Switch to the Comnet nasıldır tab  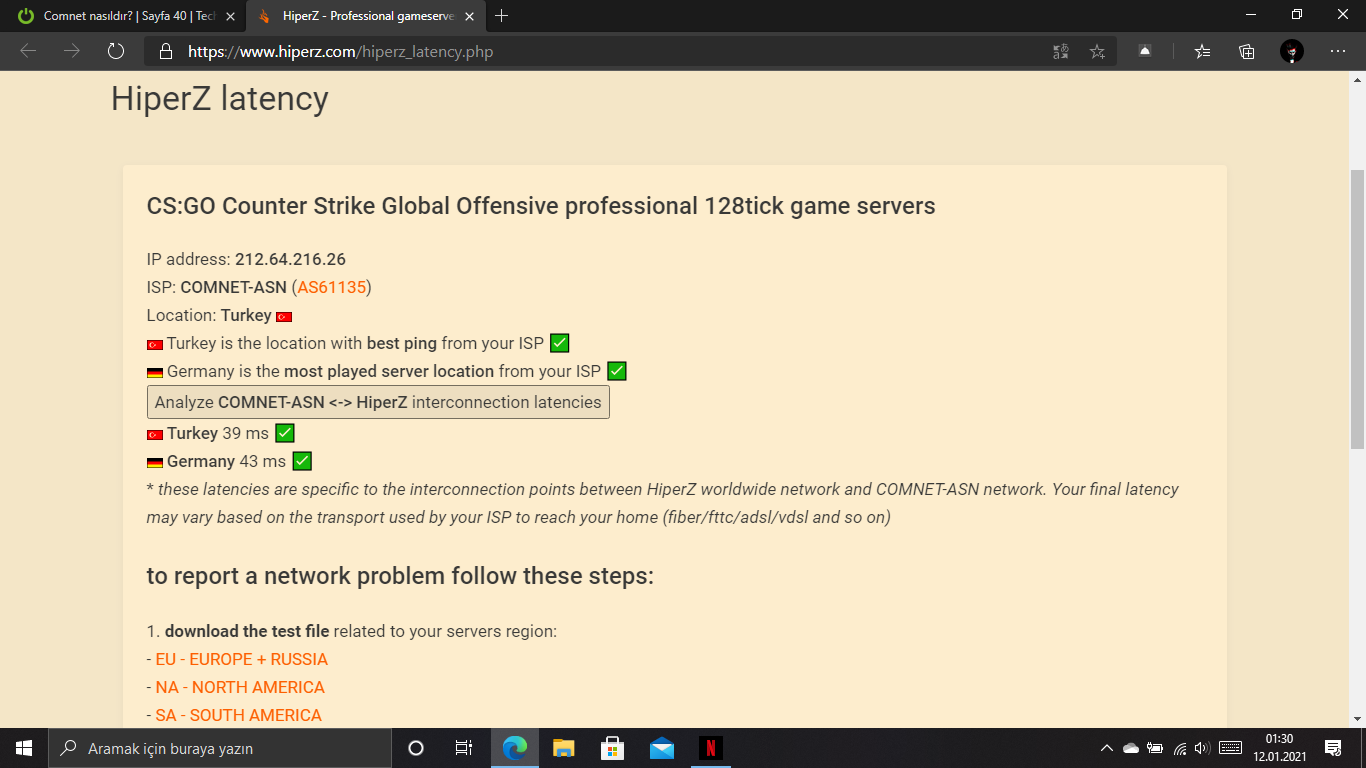[126, 16]
